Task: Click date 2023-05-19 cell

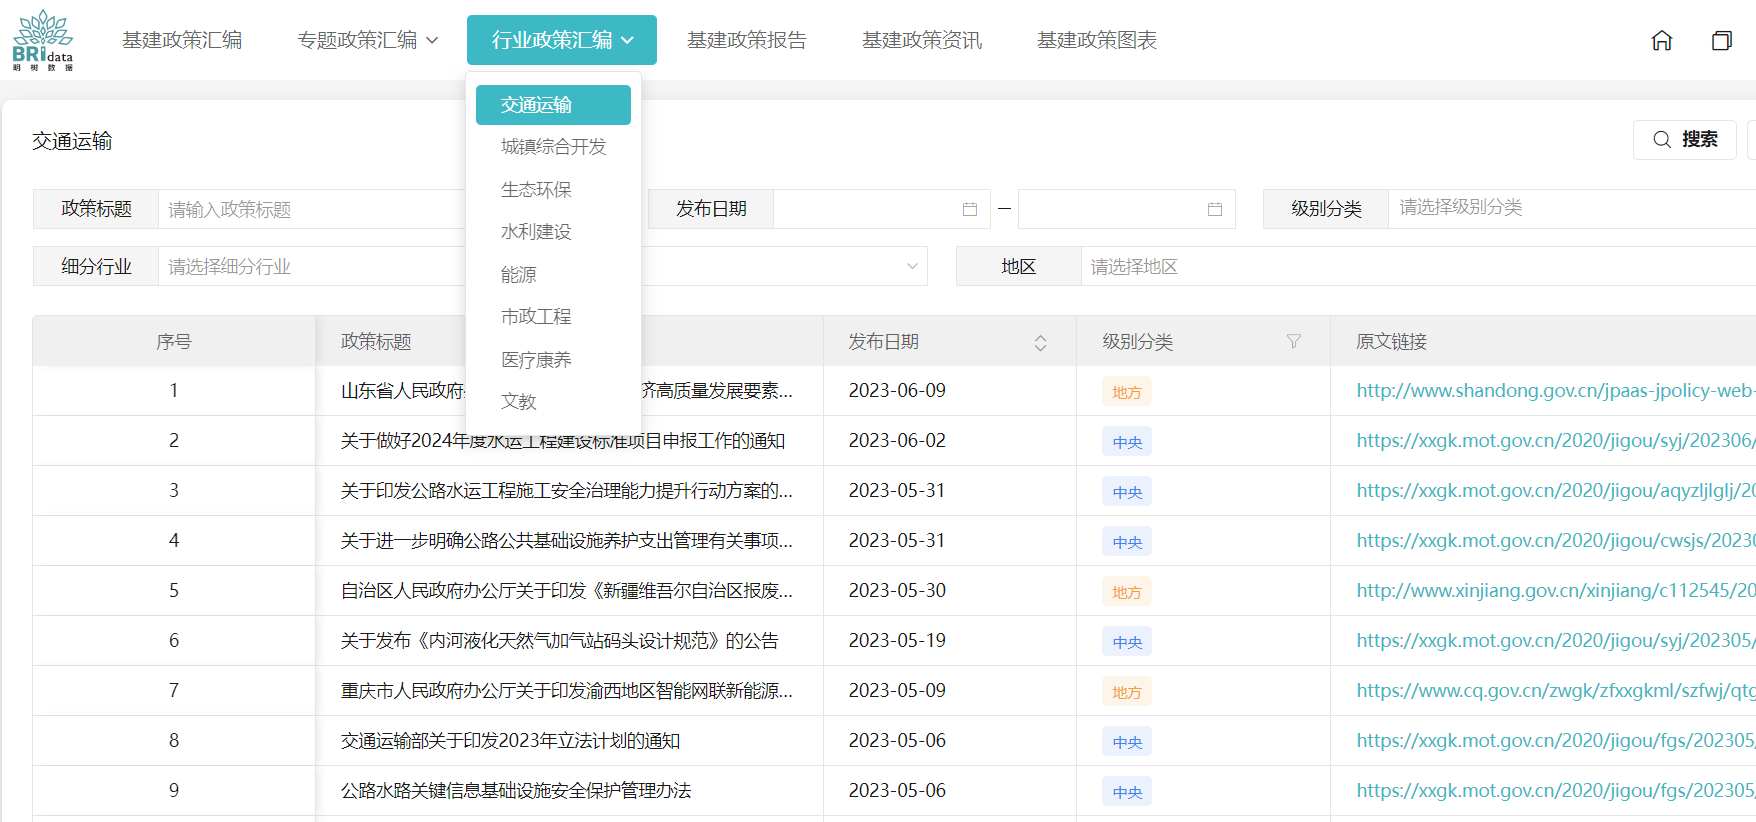Action: [897, 641]
